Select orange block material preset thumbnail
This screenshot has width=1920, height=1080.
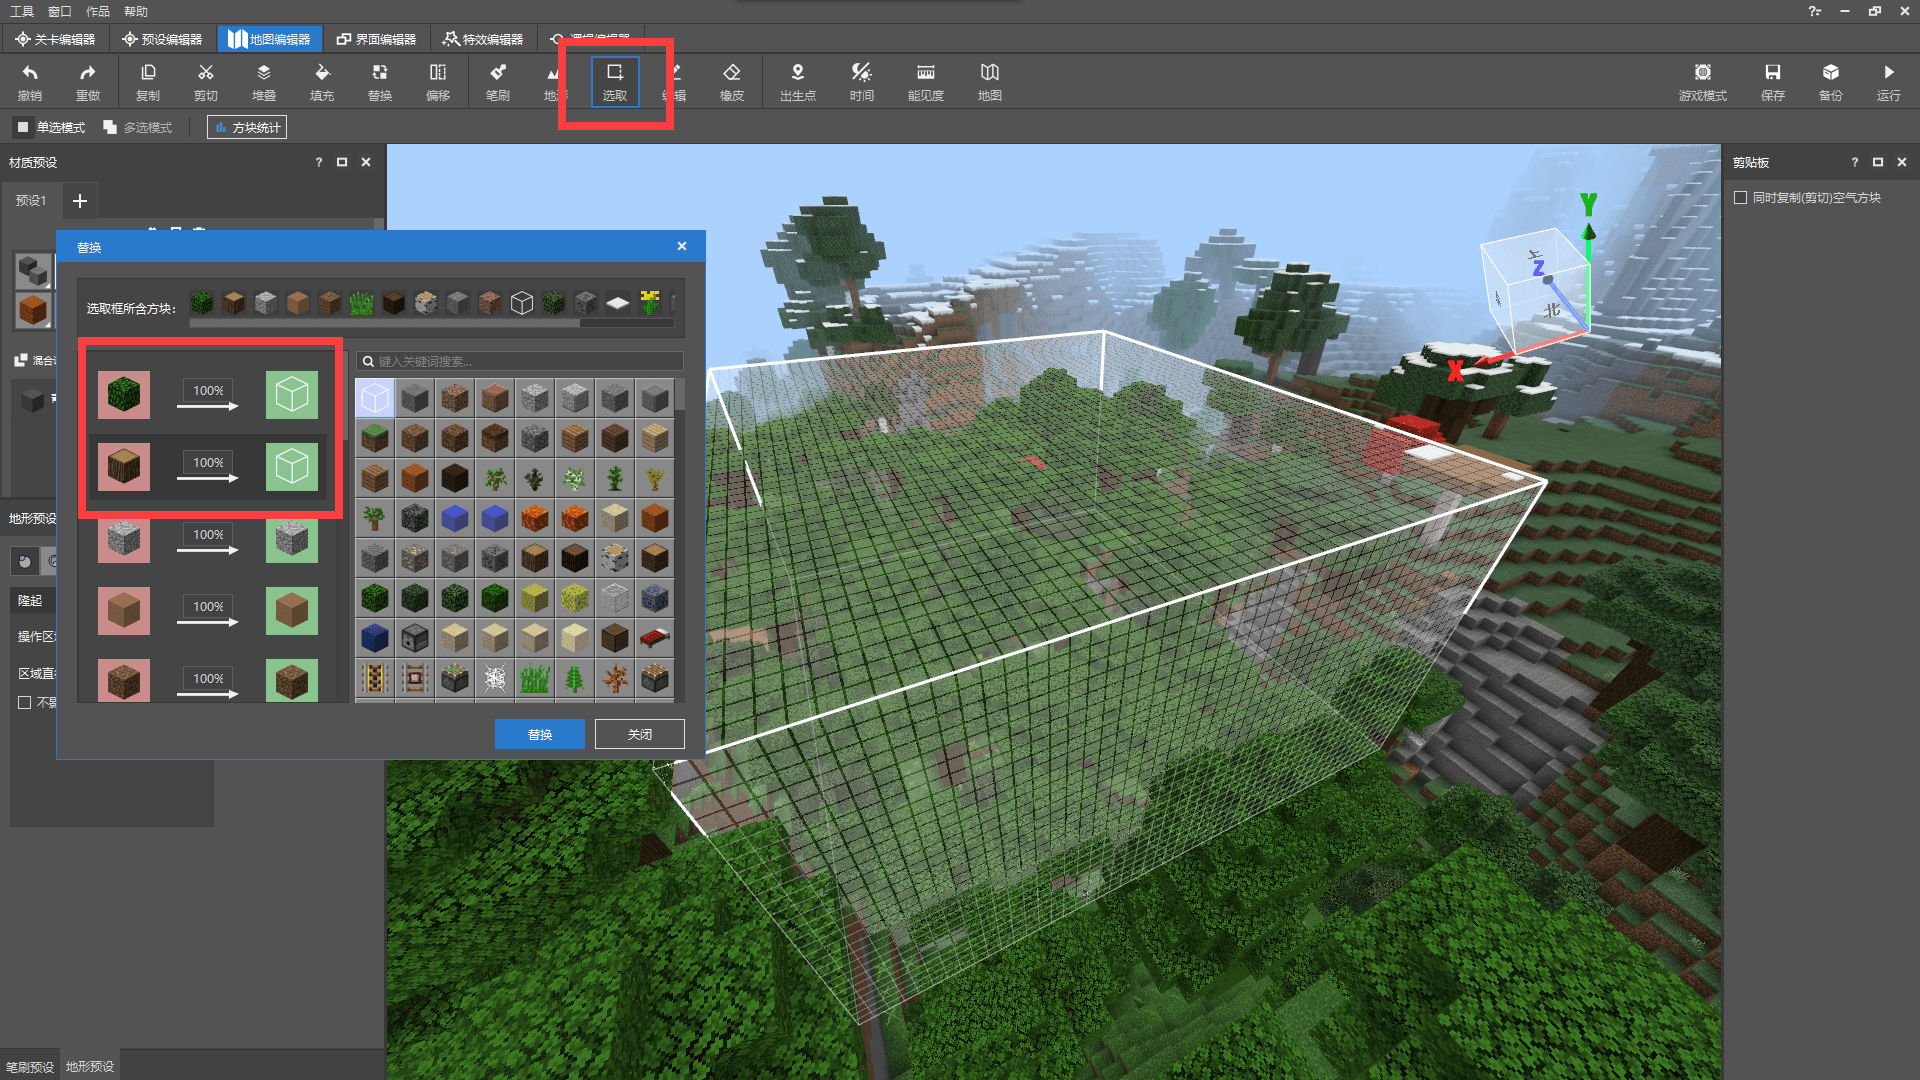pos(33,310)
